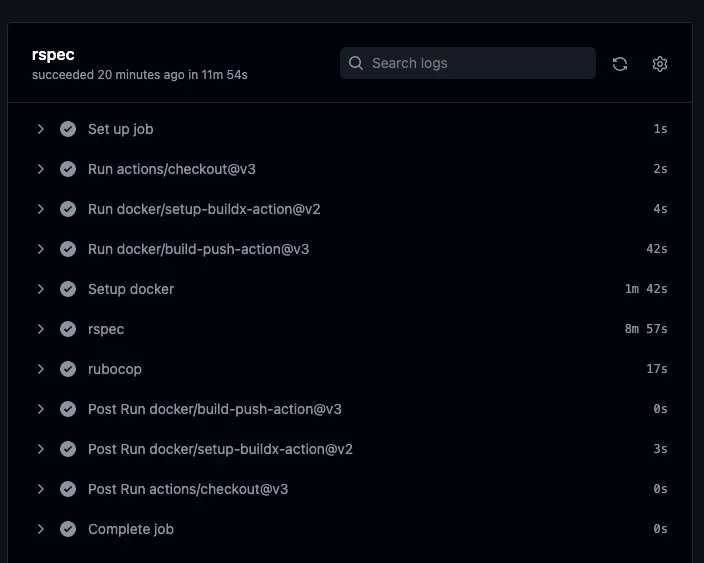The width and height of the screenshot is (704, 563).
Task: Click the success checkmark beside Set up job
Action: click(68, 129)
